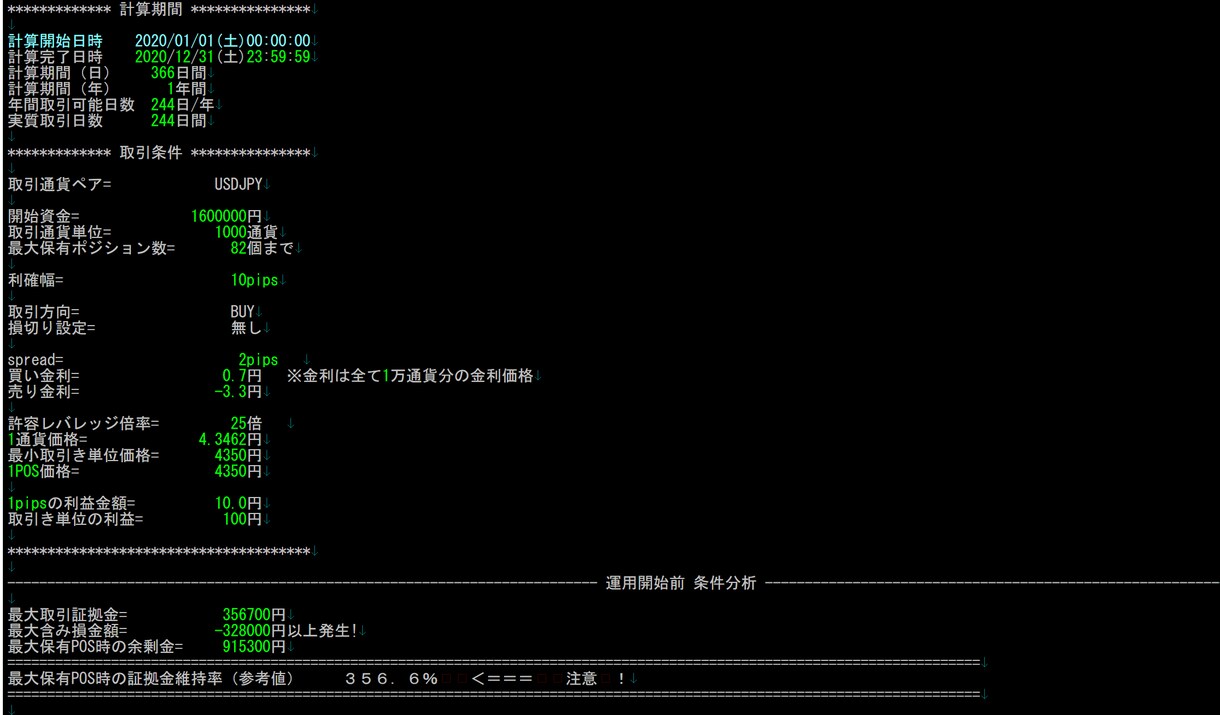Select the "USDJPY" currency pair value
1220x715 pixels.
tap(239, 185)
